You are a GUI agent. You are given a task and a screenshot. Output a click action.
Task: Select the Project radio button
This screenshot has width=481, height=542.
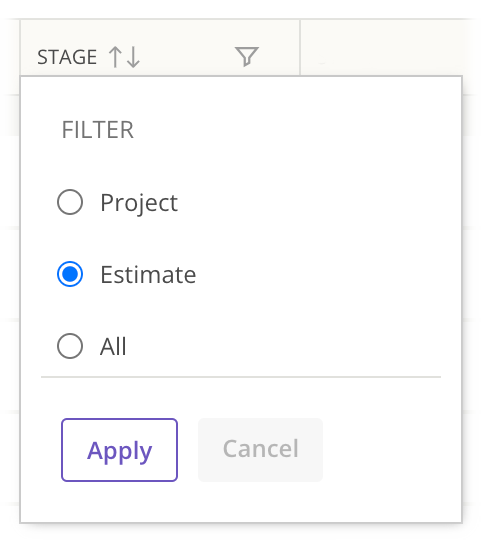click(70, 202)
